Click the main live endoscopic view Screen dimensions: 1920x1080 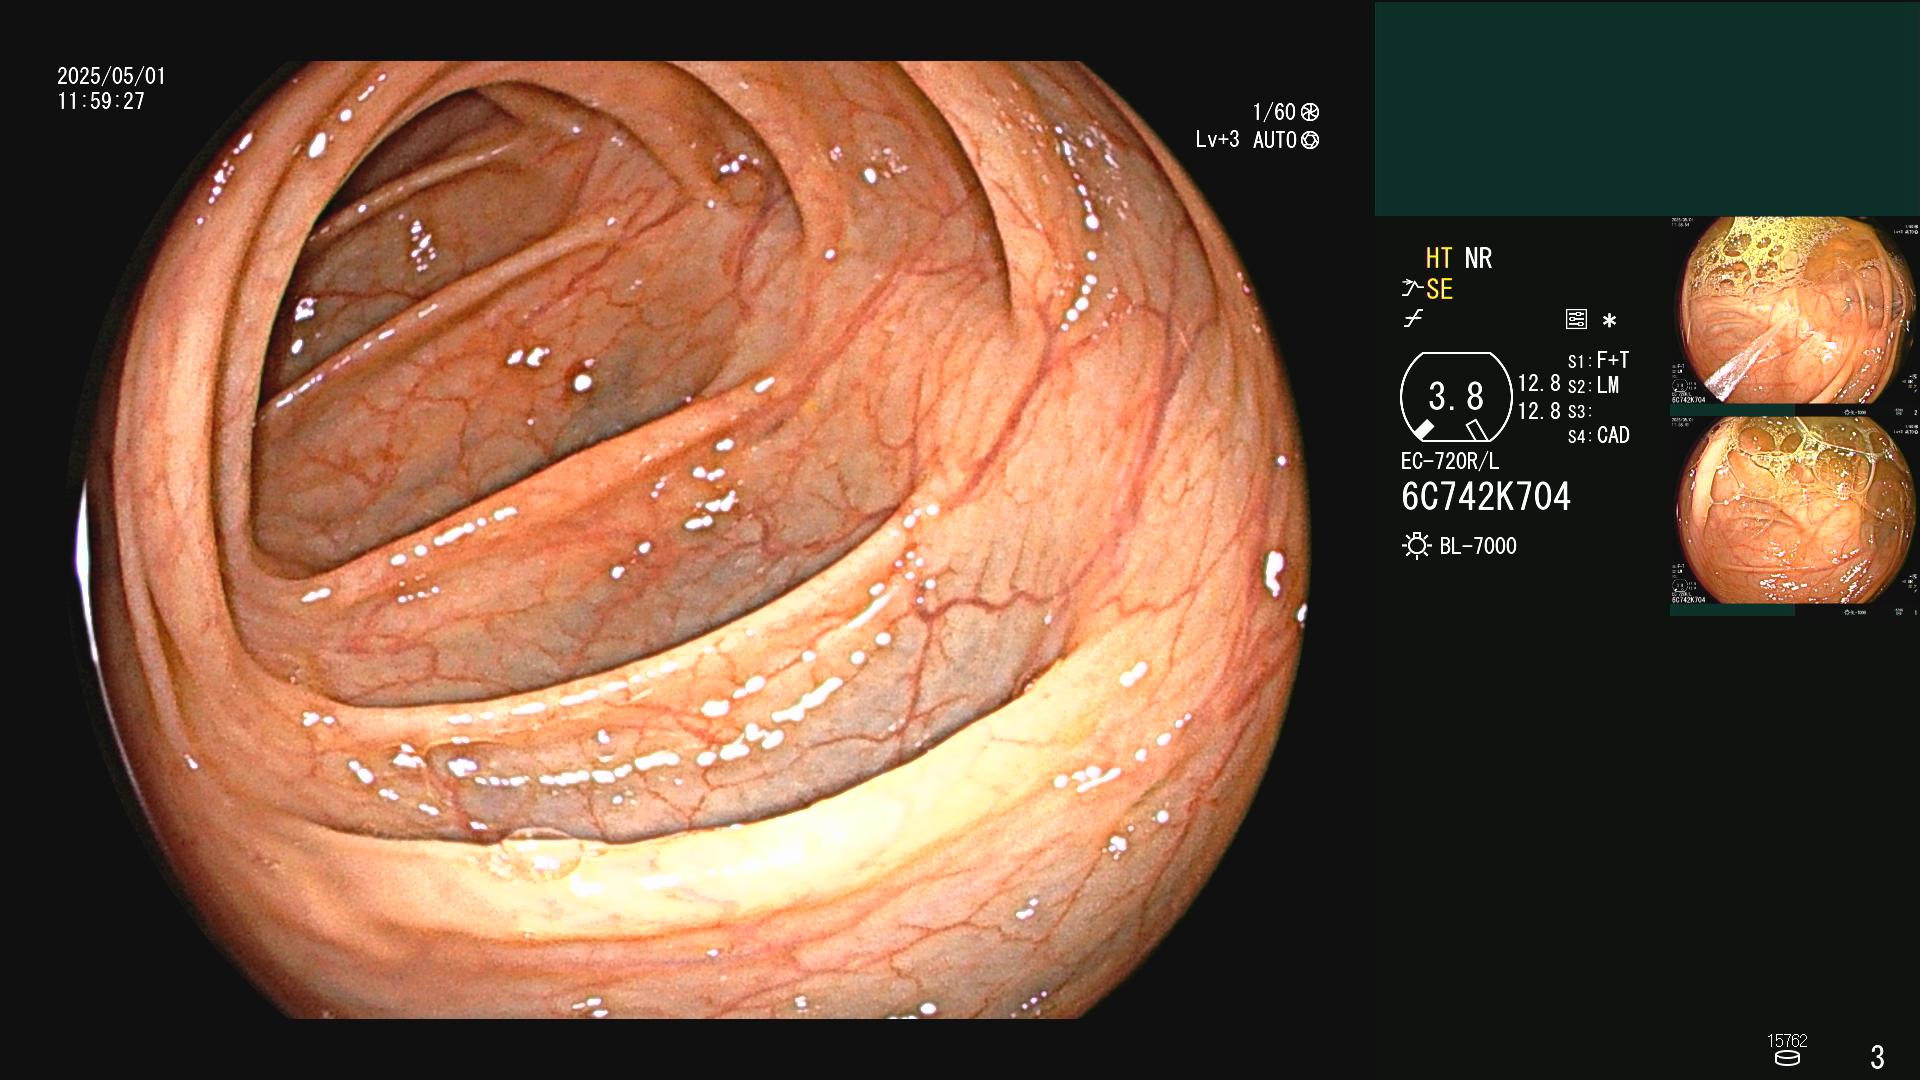click(693, 540)
